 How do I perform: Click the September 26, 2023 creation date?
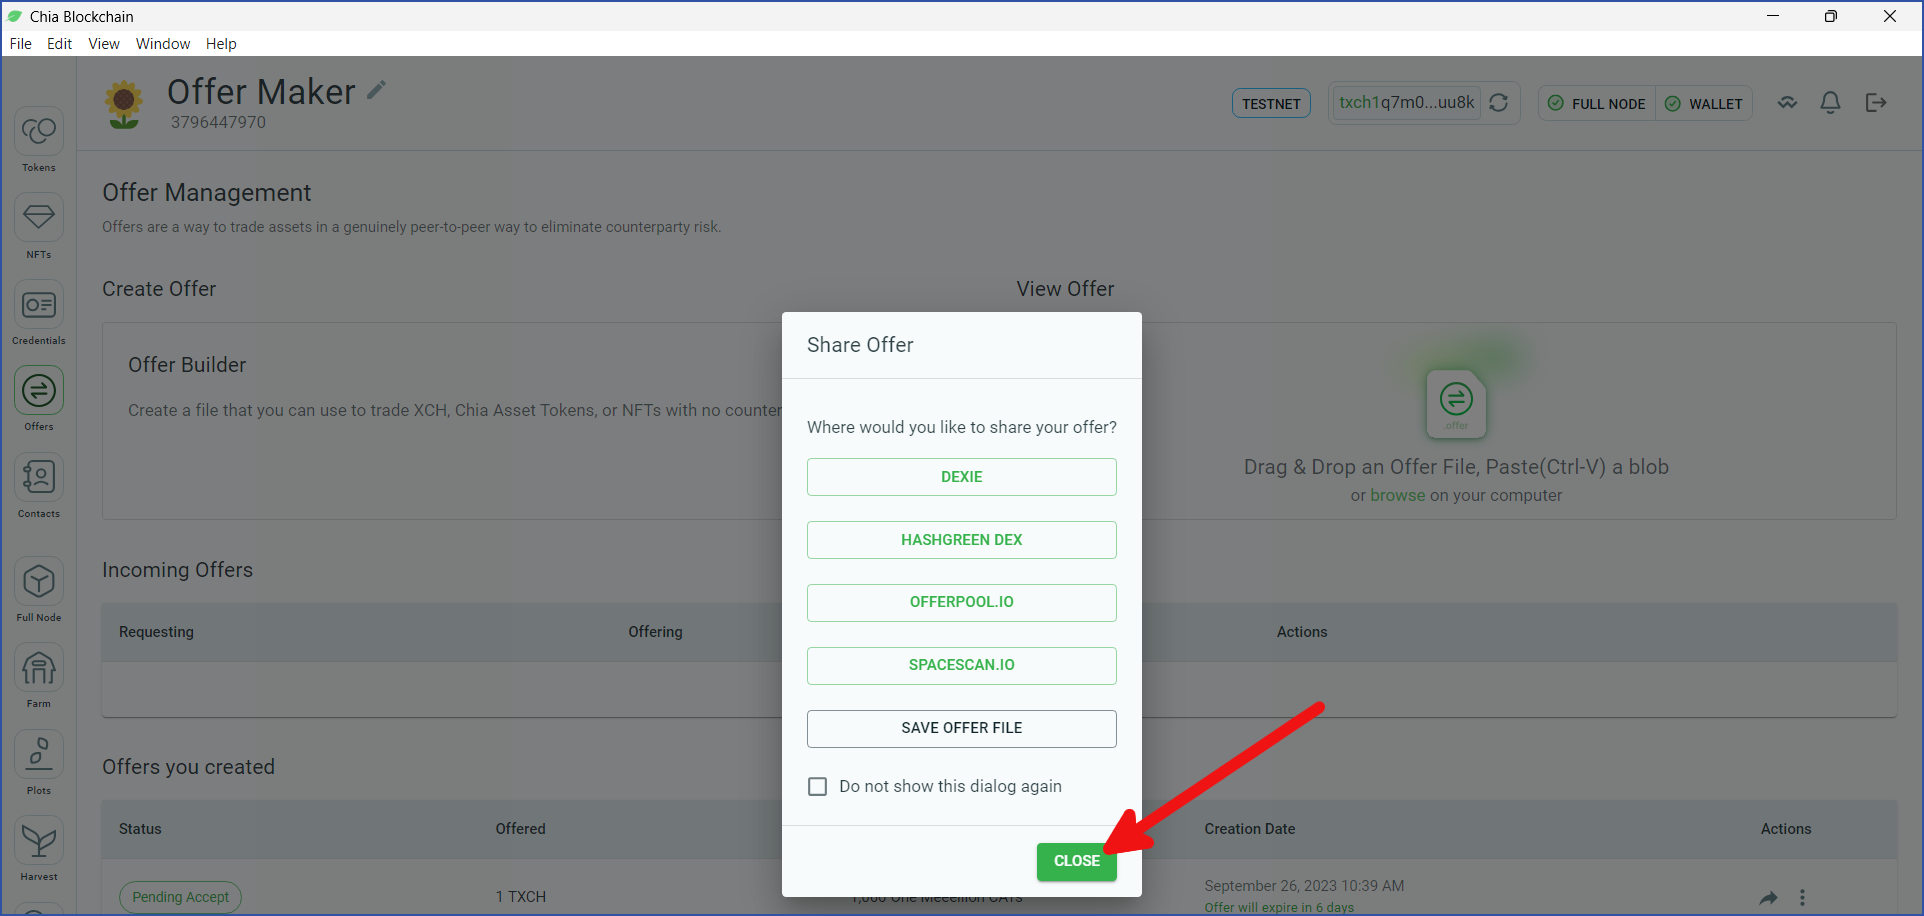(1304, 886)
